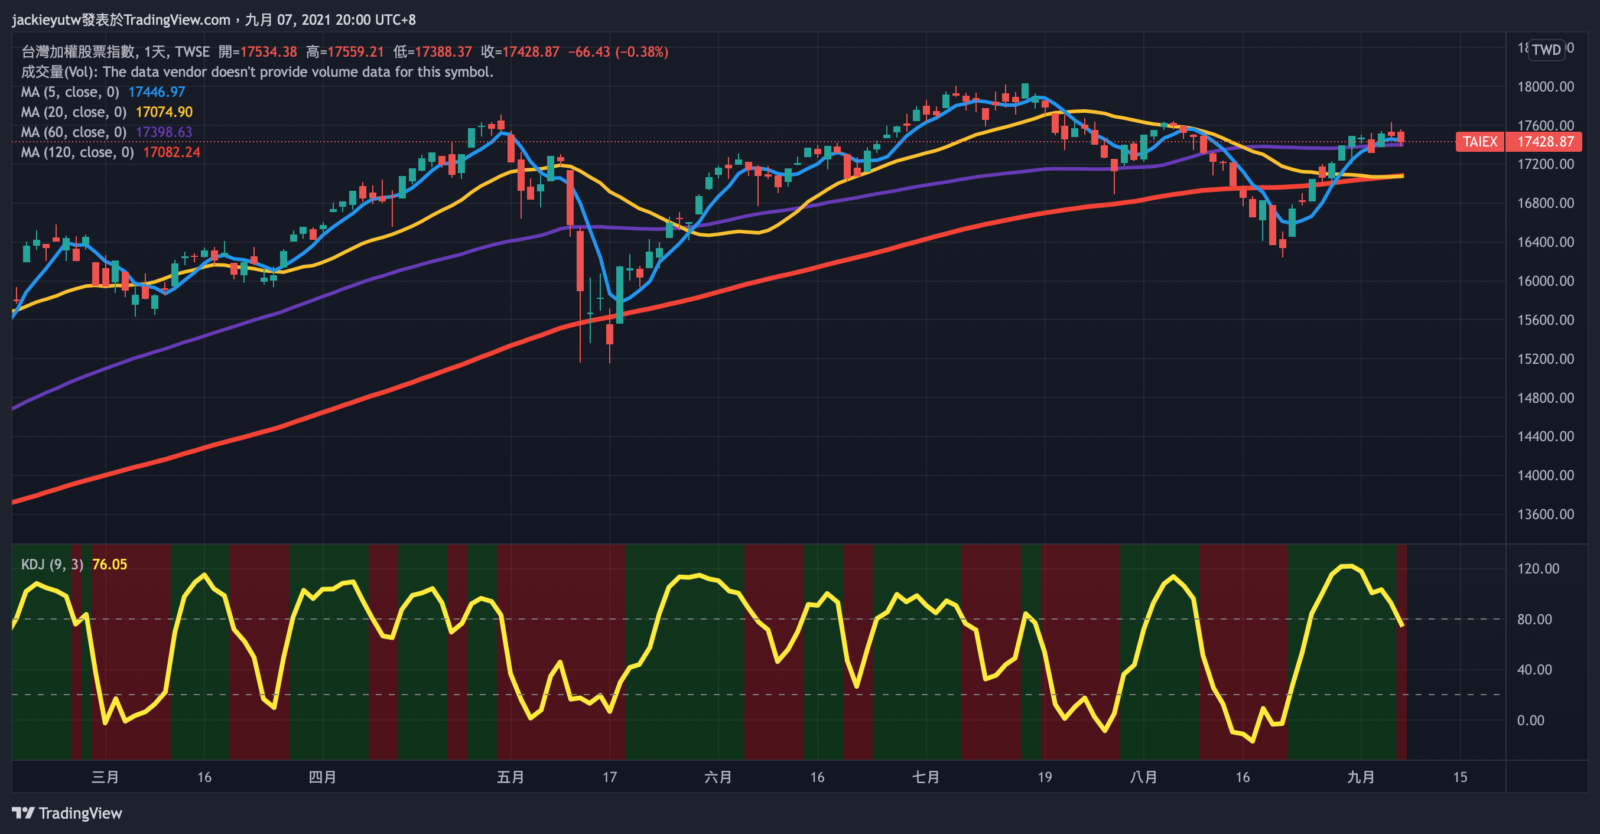
Task: Click the blue MA5 value 17446.97
Action: 156,92
